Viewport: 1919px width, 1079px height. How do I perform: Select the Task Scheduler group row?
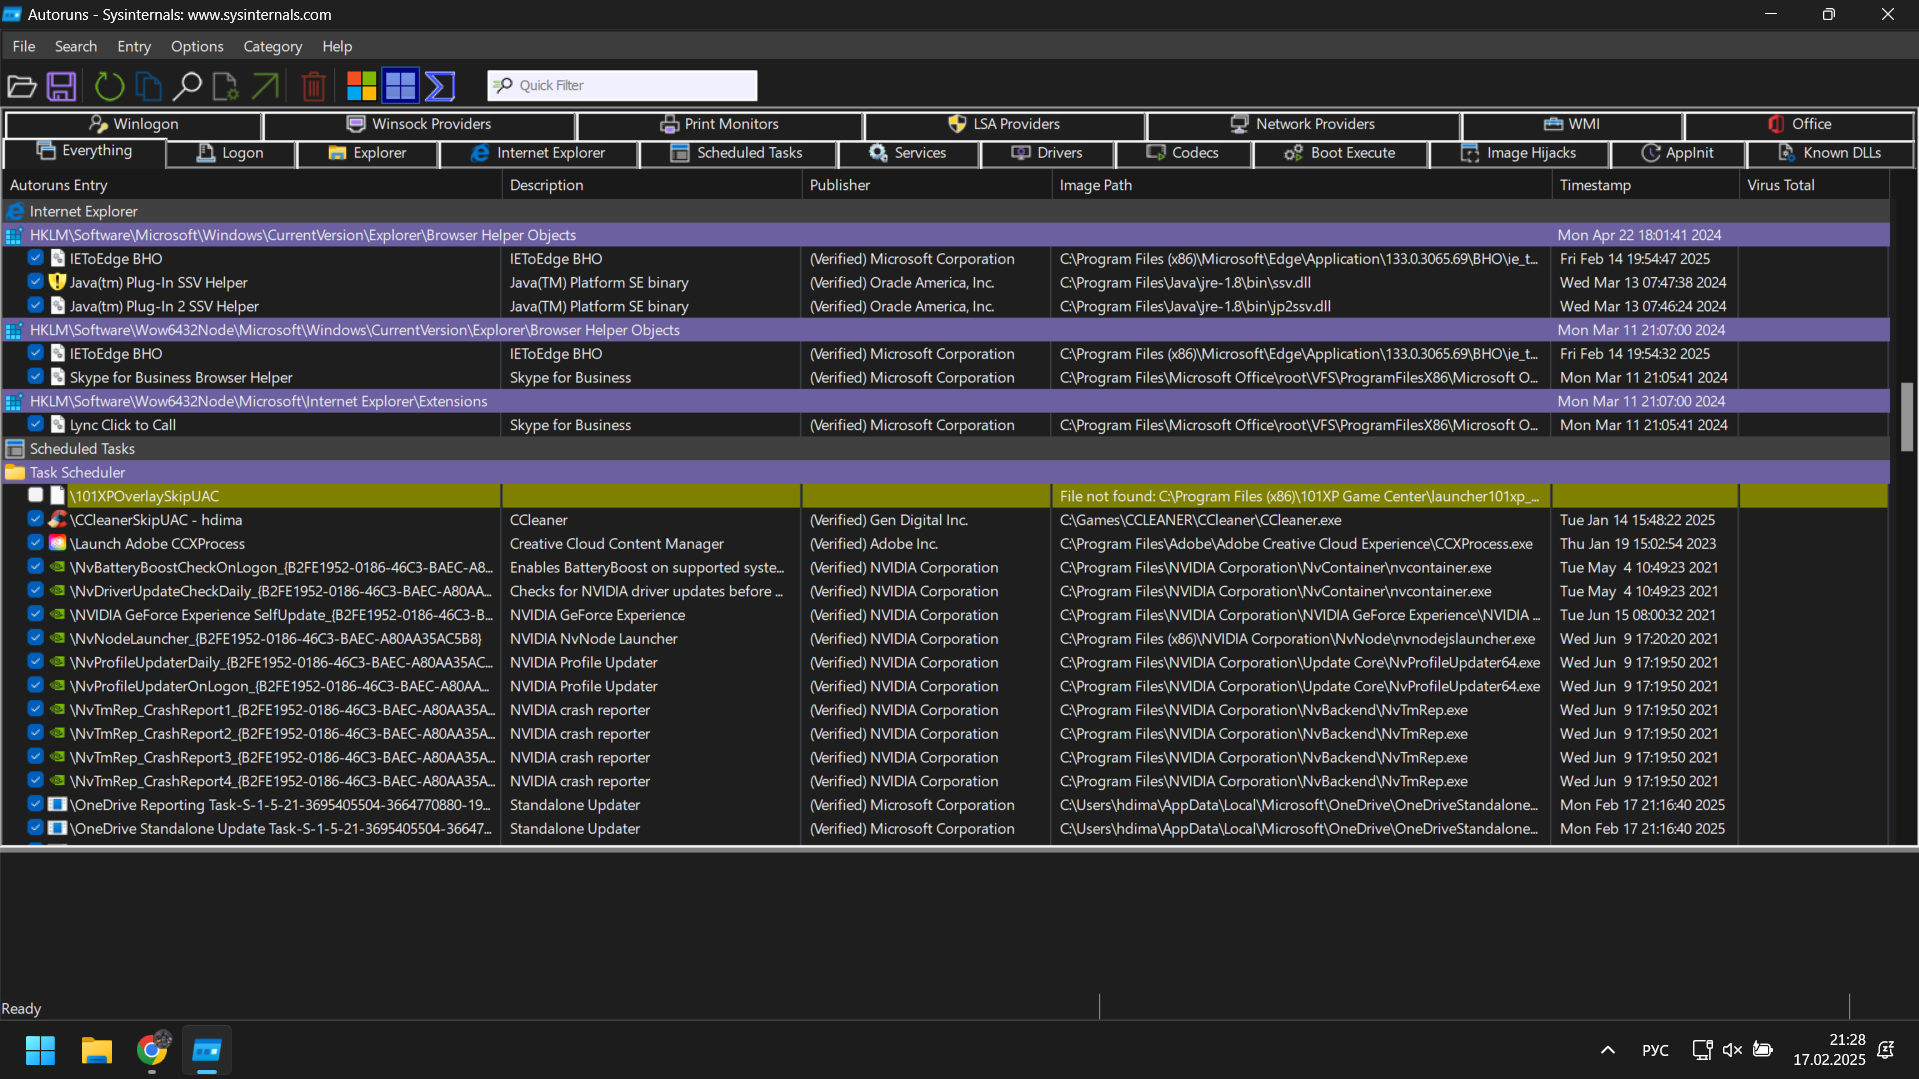(x=945, y=472)
